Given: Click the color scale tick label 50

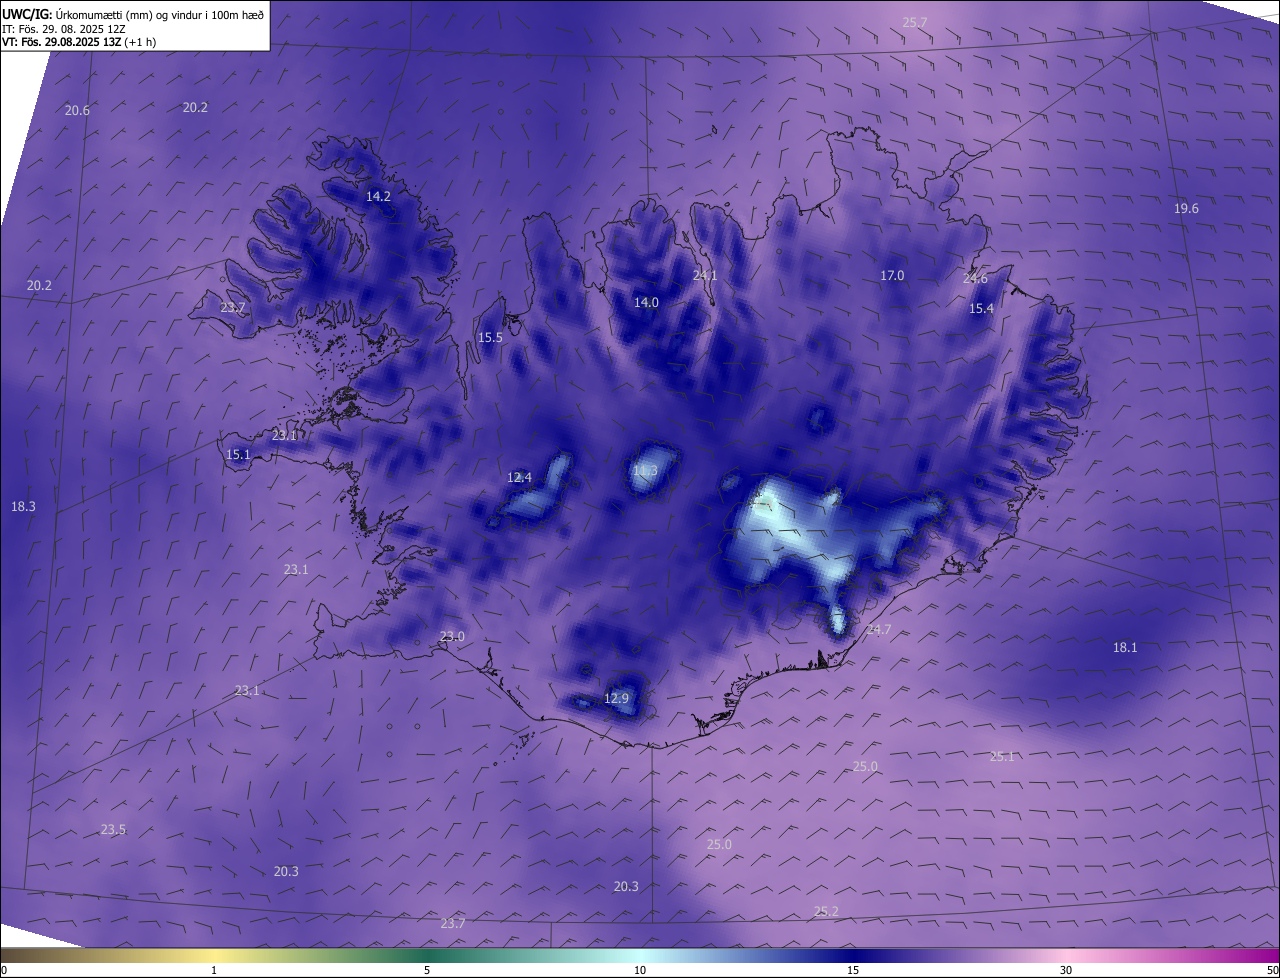Looking at the screenshot, I should (1272, 970).
